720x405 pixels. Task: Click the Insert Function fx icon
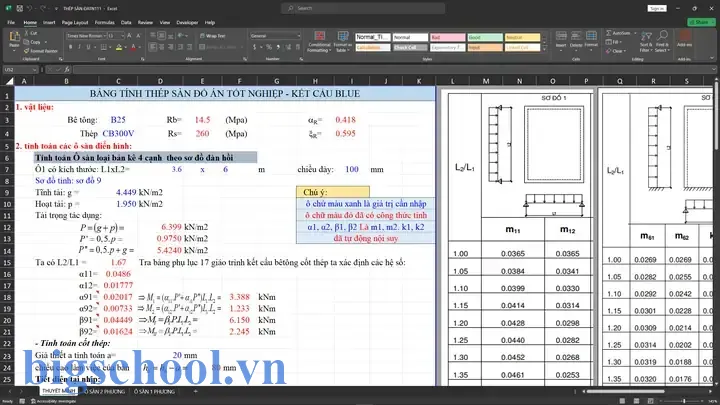tap(67, 69)
